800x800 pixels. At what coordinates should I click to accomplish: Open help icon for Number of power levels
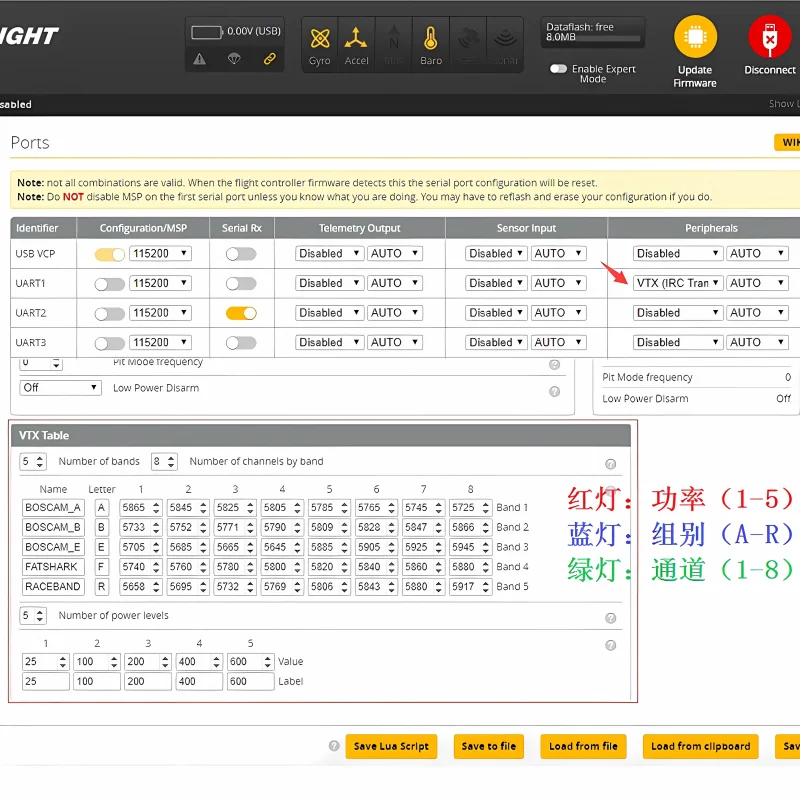(610, 618)
